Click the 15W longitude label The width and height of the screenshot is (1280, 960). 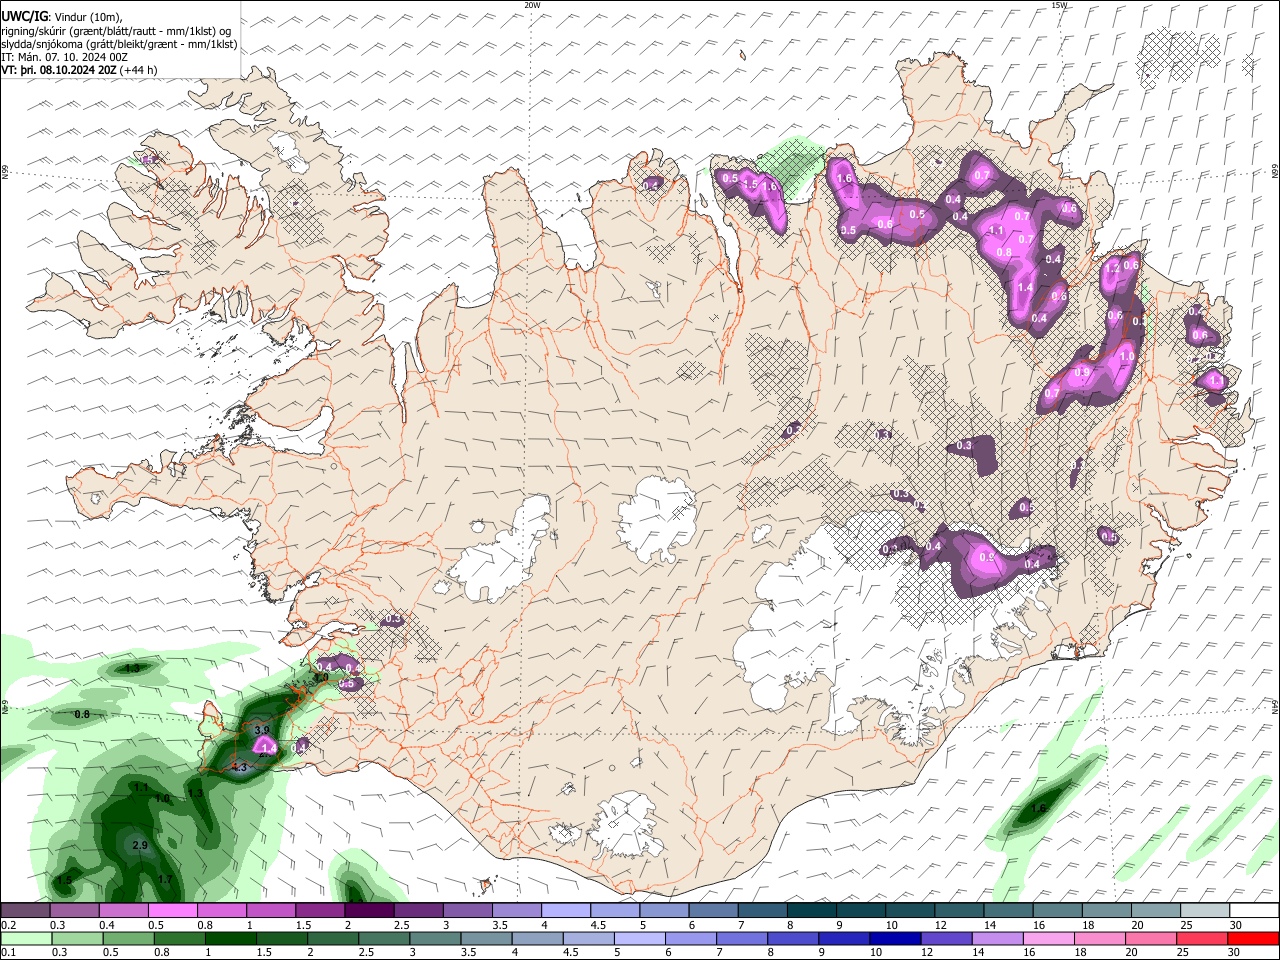coord(1059,5)
